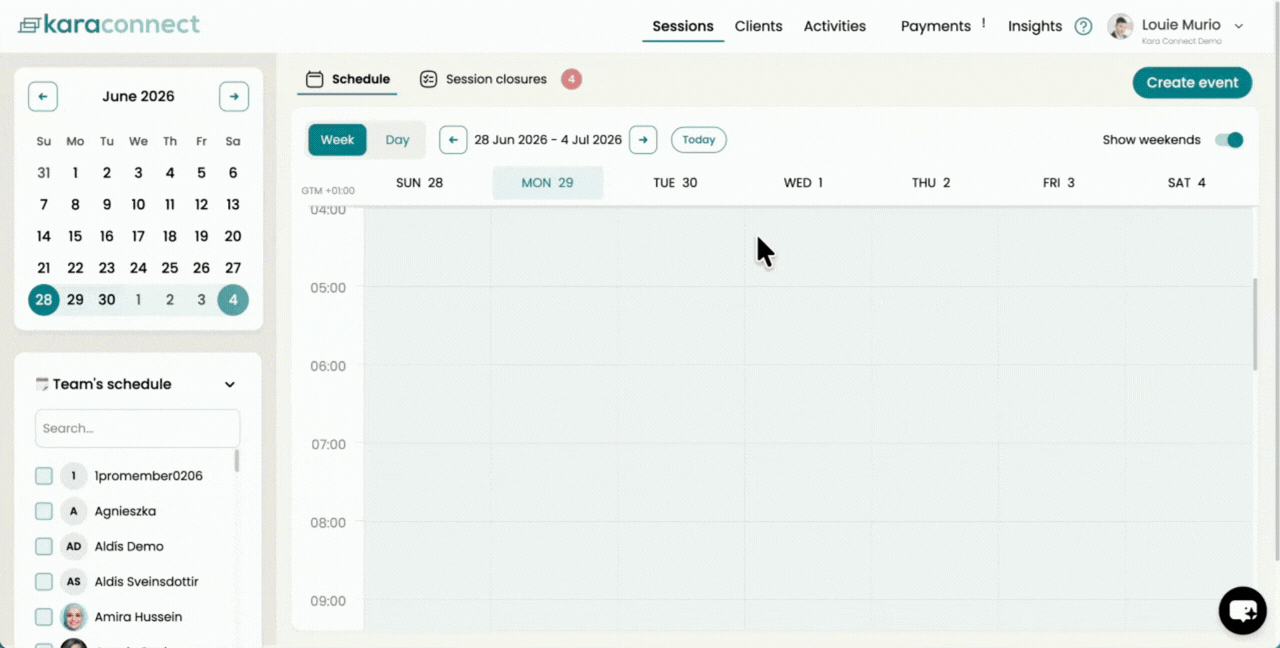Click the 05:00 time label
Viewport: 1280px width, 648px height.
[x=328, y=288]
